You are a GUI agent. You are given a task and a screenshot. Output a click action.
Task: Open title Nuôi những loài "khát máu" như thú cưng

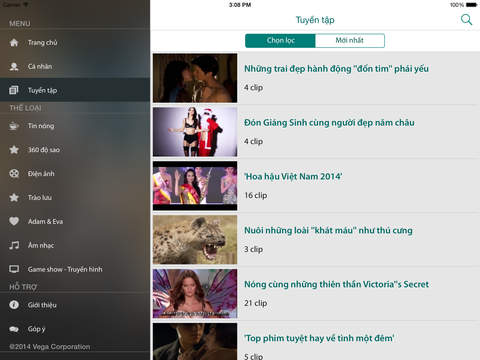[328, 230]
